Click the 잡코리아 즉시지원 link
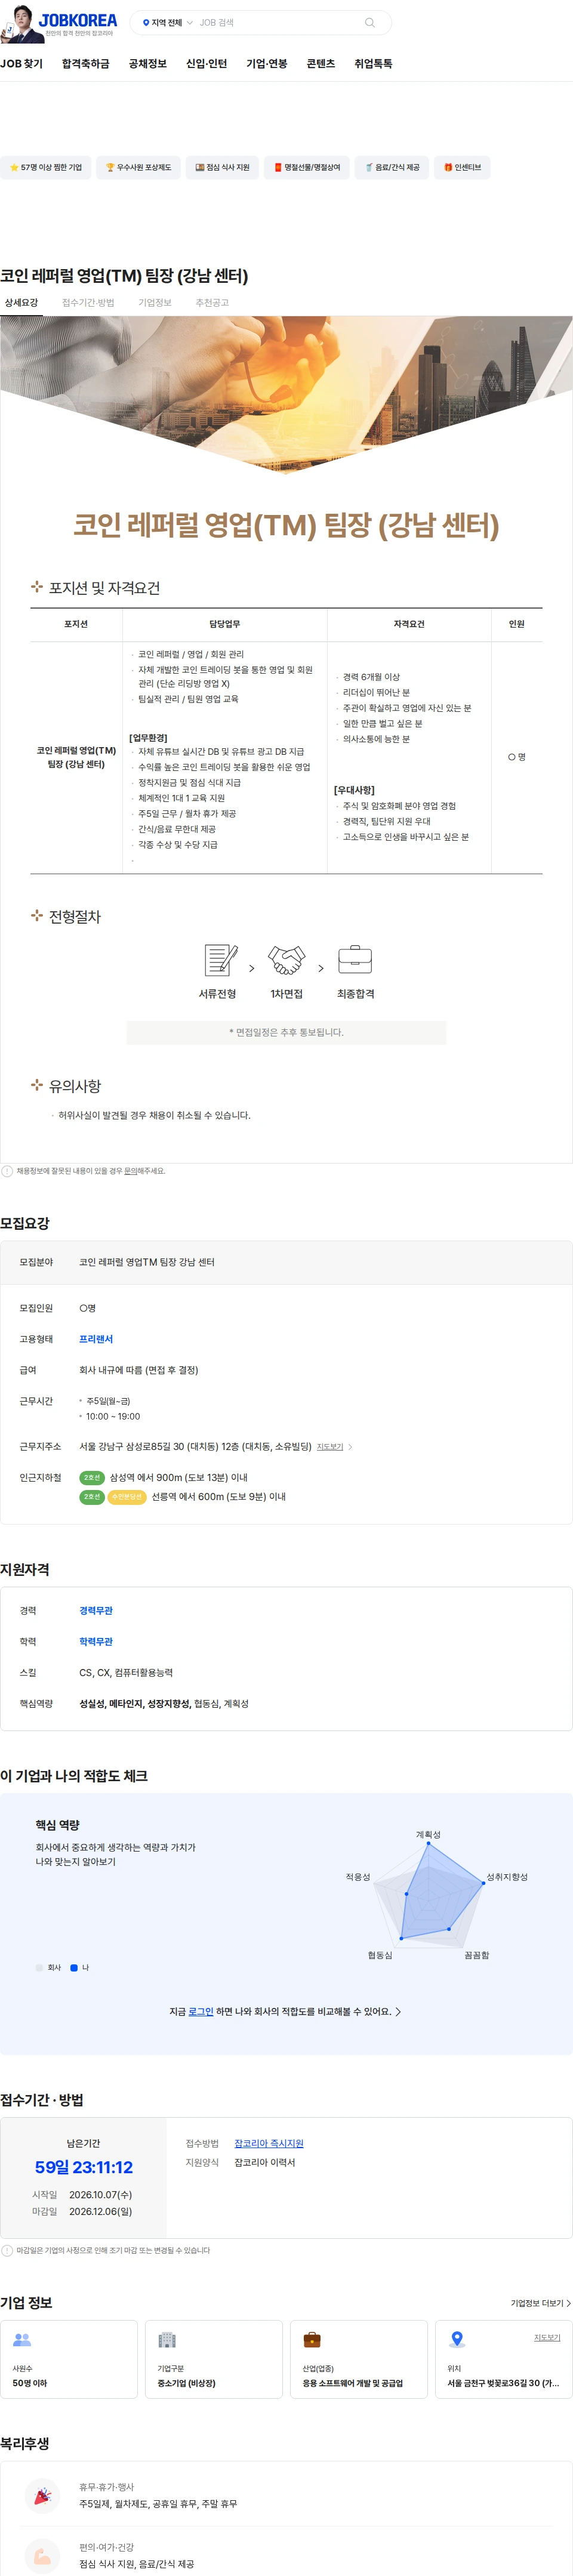The width and height of the screenshot is (573, 2576). 269,2144
